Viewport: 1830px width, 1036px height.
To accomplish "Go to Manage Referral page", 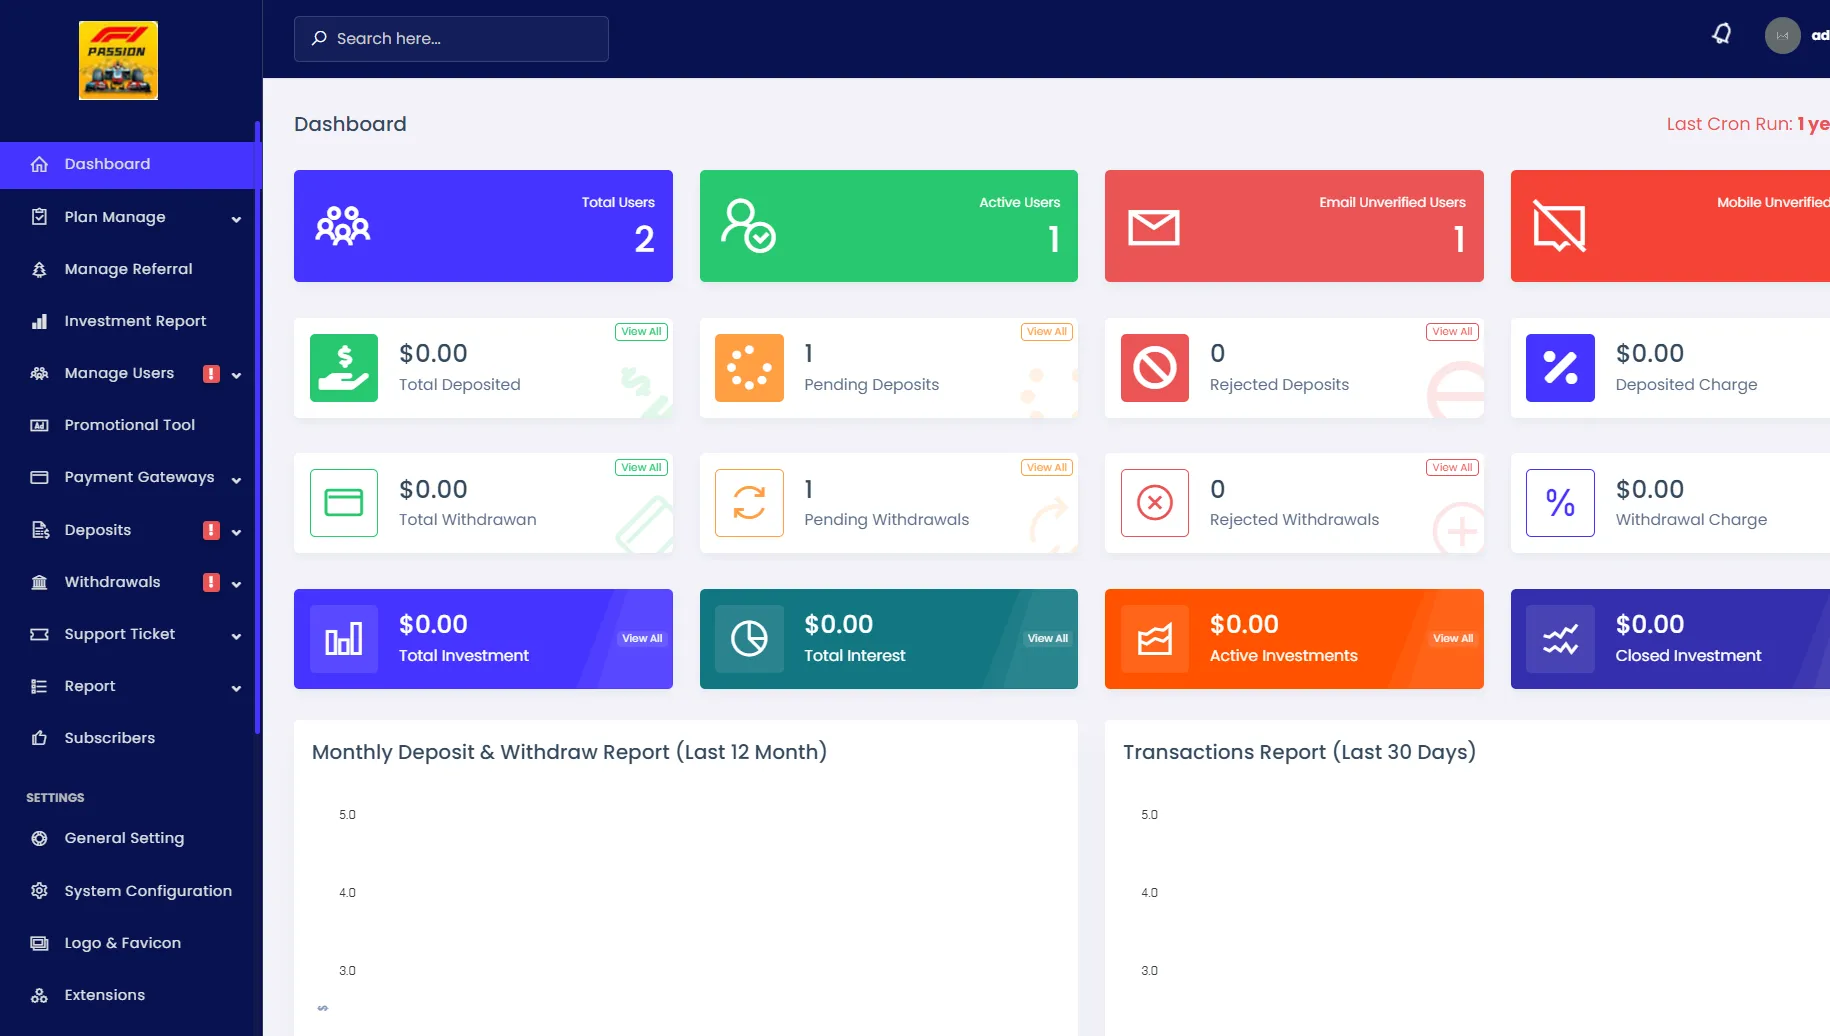I will [128, 269].
